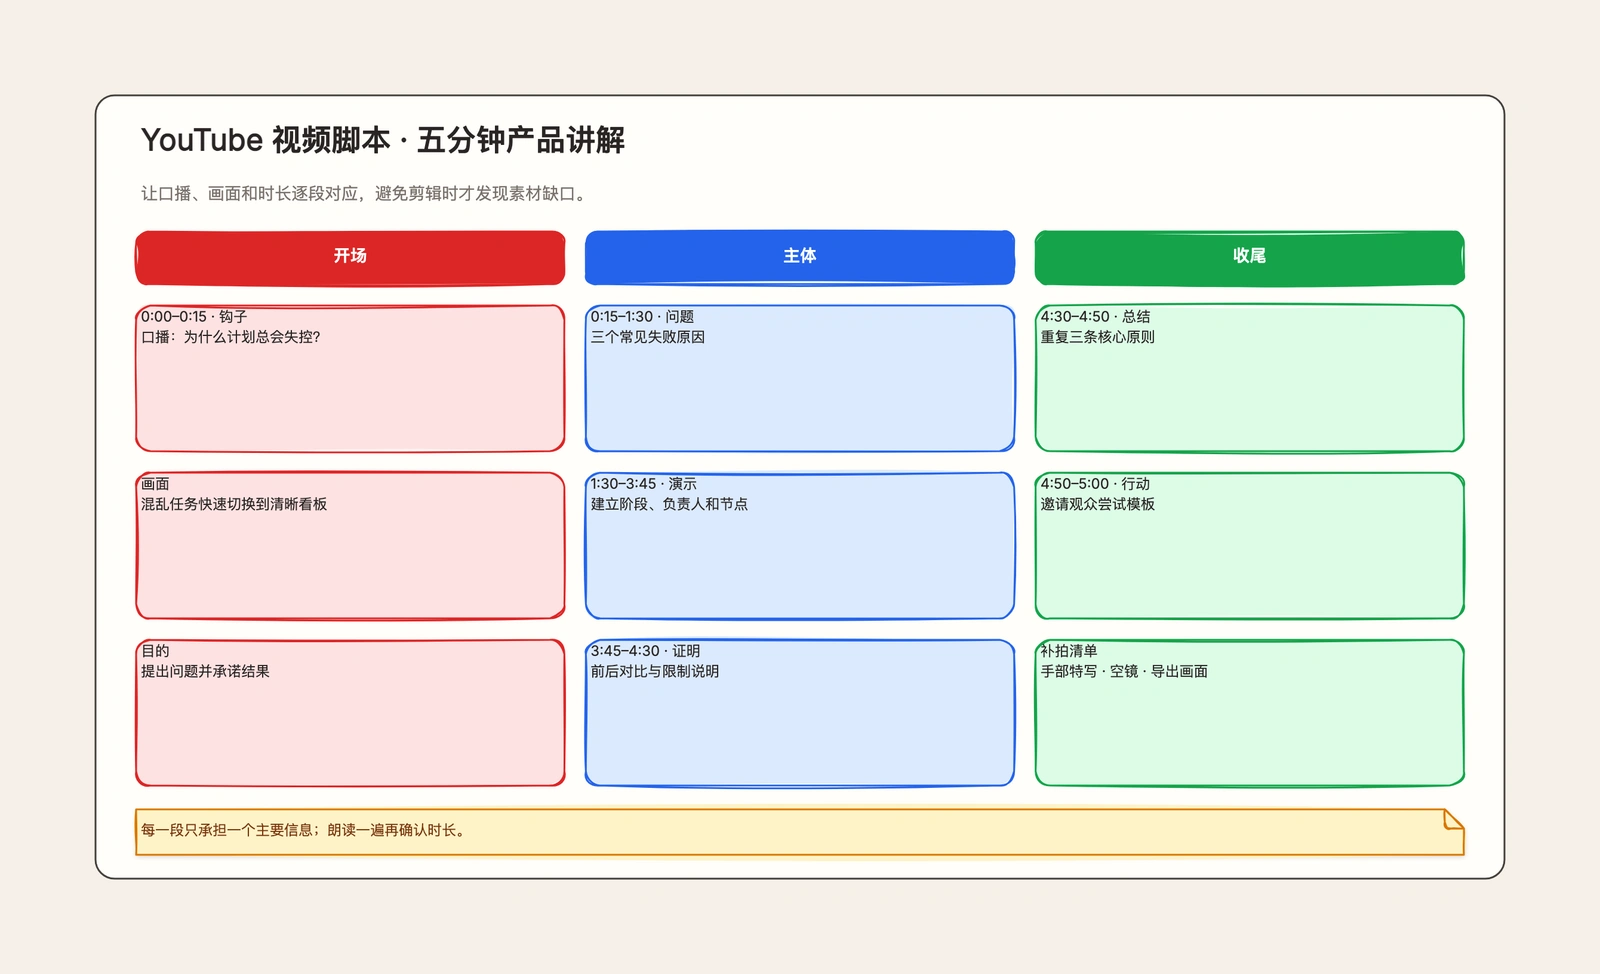Open the 1:30–3:45 · 演示 card
Image resolution: width=1600 pixels, height=974 pixels.
(x=800, y=545)
